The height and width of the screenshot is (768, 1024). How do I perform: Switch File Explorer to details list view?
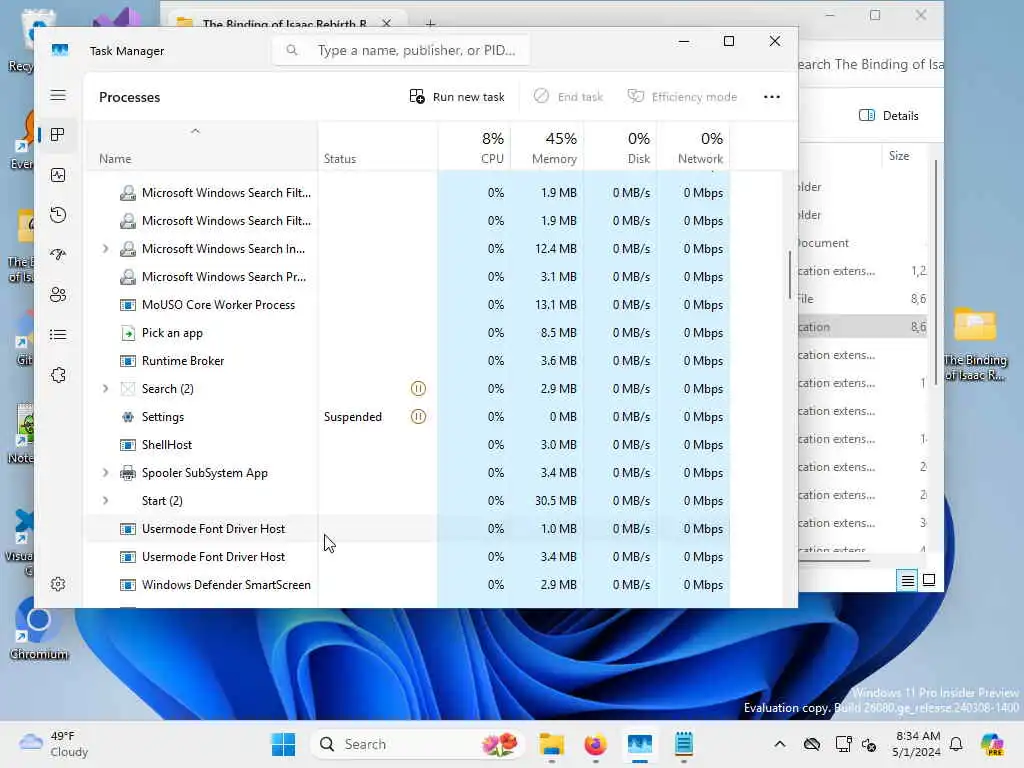tap(908, 580)
